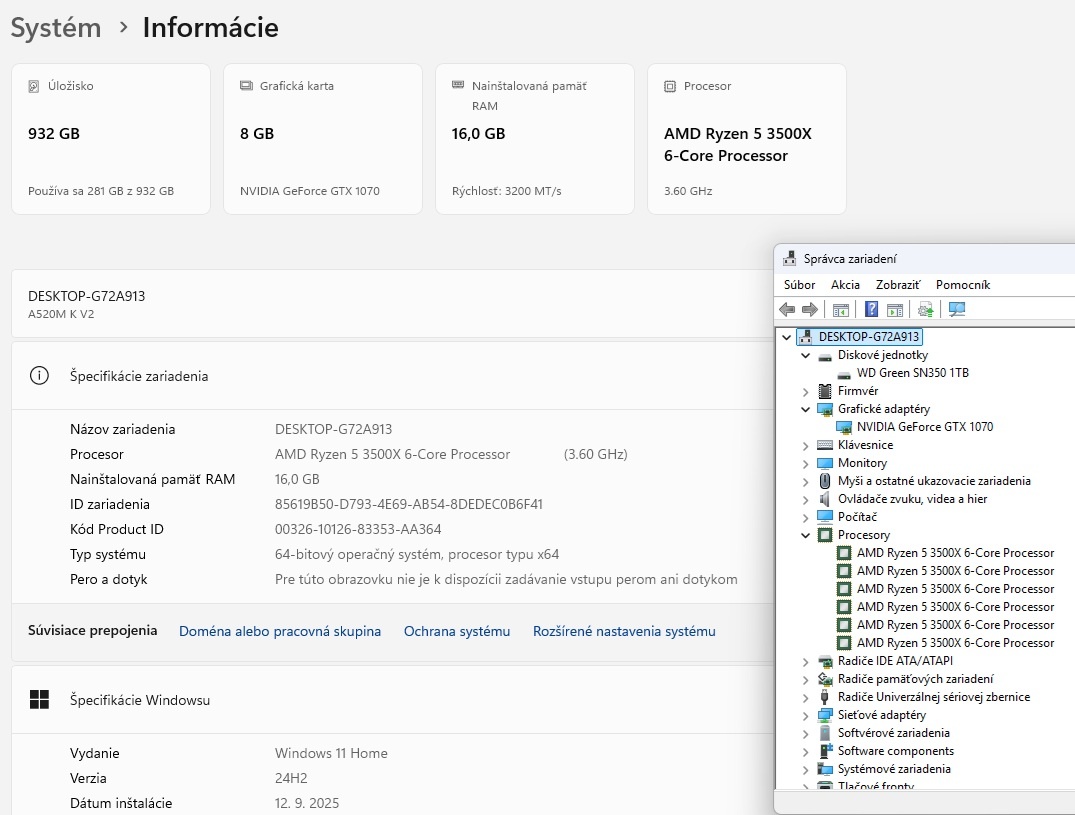Image resolution: width=1075 pixels, height=815 pixels.
Task: Select the WD Green SN350 1TB disk
Action: coord(912,373)
